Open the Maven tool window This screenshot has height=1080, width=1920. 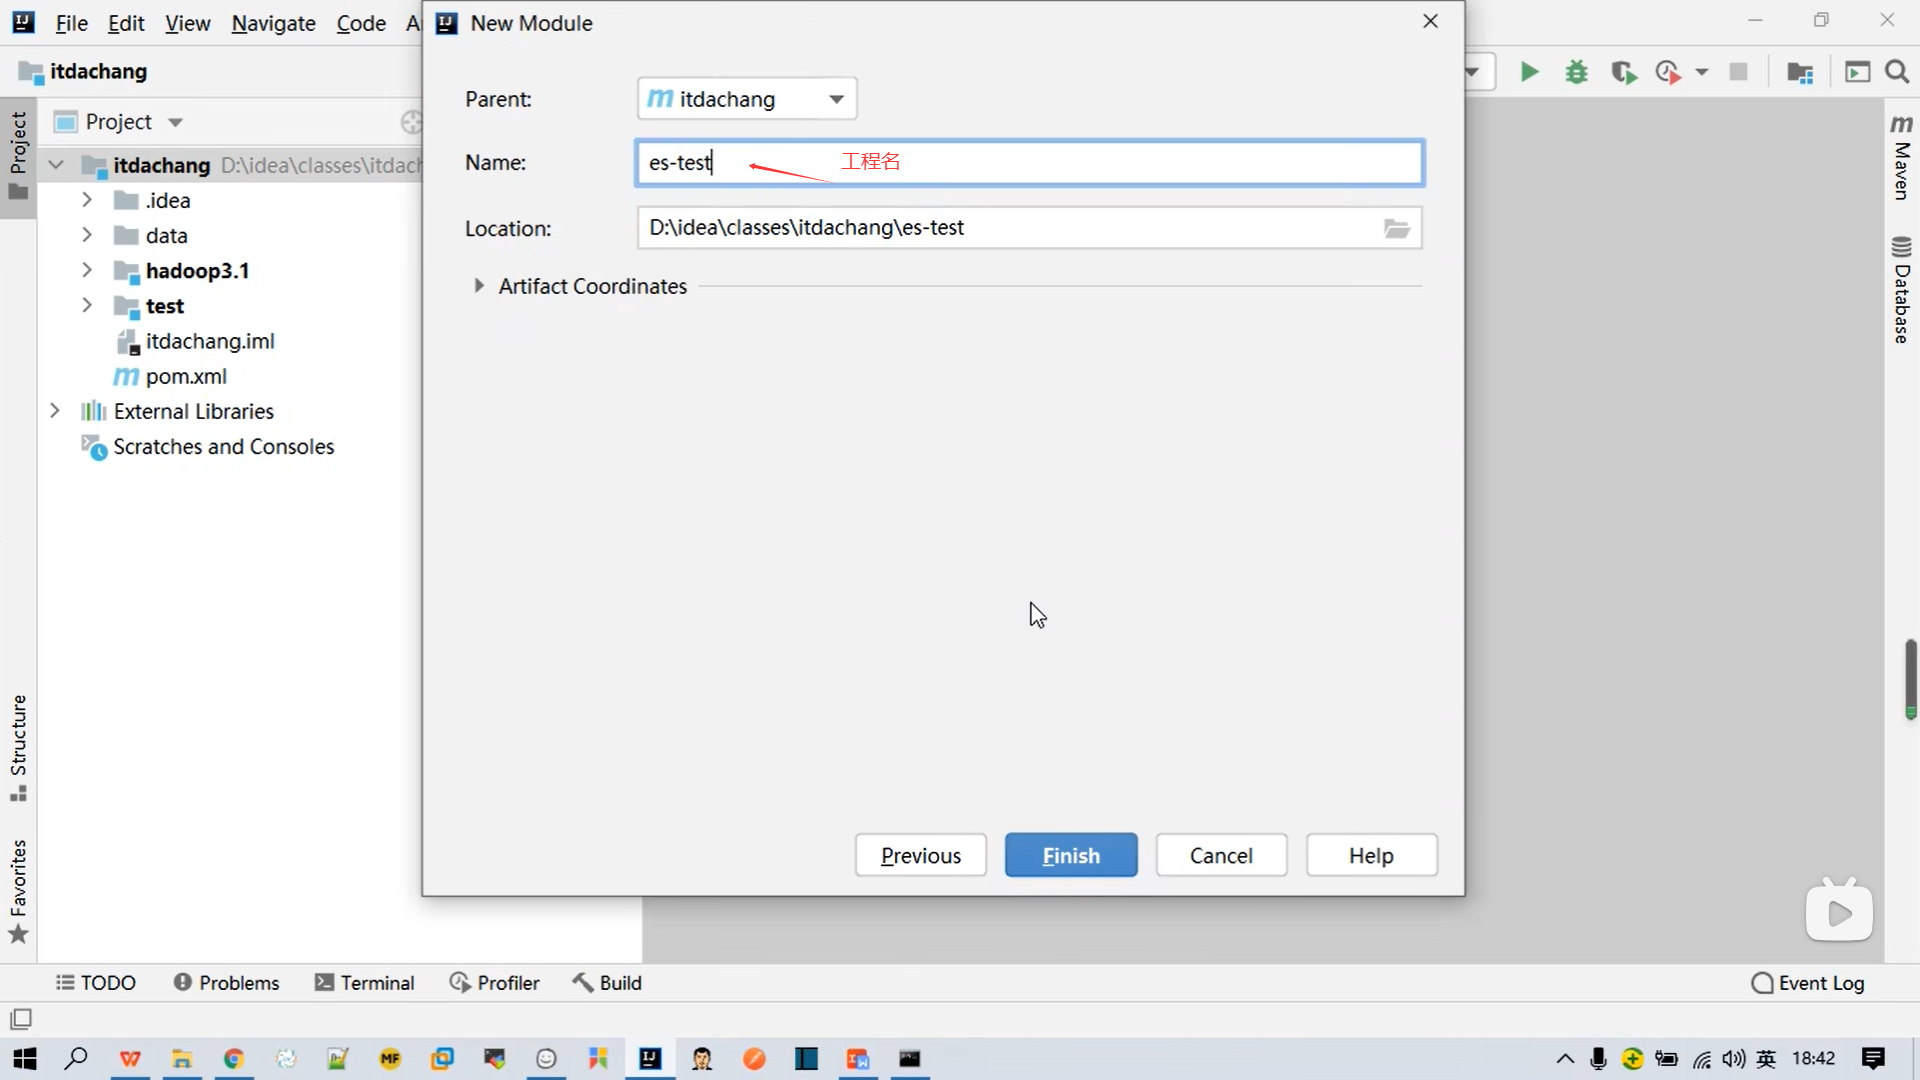coord(1901,158)
